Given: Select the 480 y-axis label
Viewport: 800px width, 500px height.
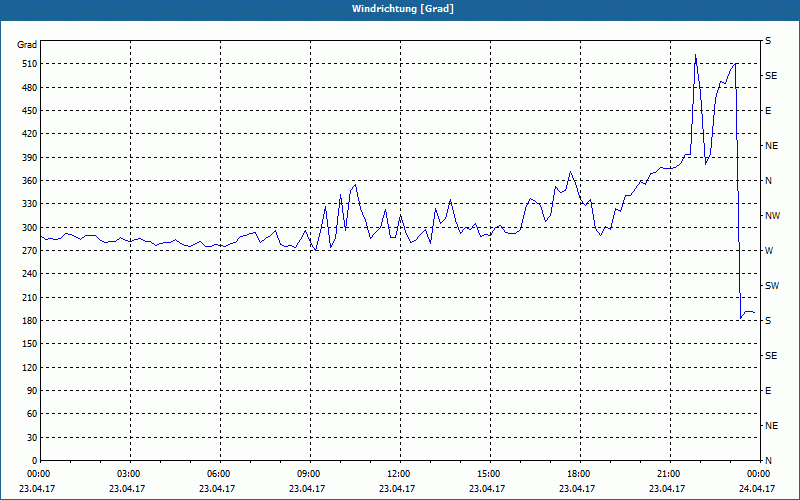Looking at the screenshot, I should click(29, 88).
